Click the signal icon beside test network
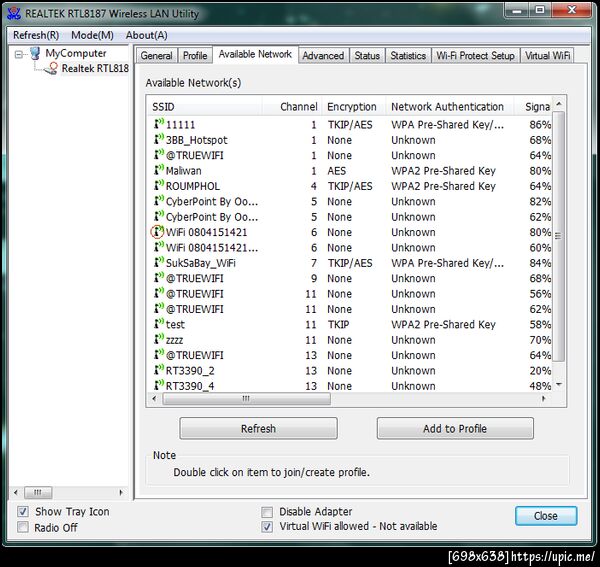The height and width of the screenshot is (567, 600). [159, 324]
